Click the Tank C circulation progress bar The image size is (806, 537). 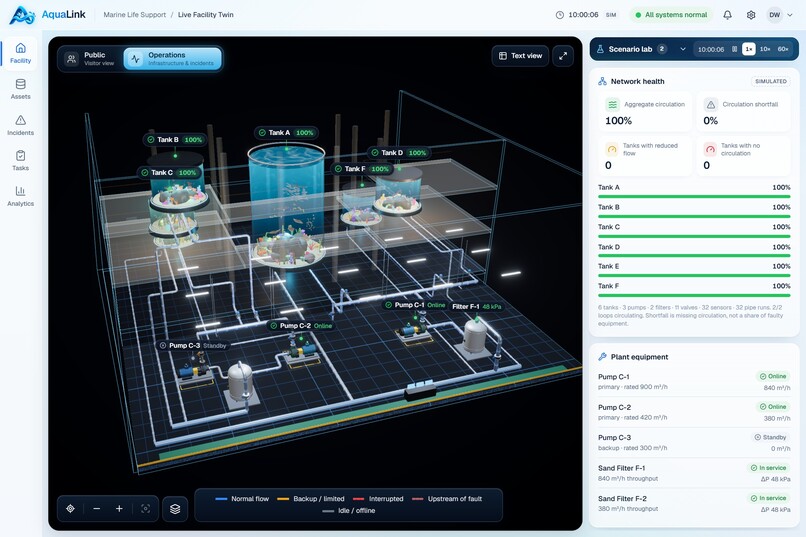click(694, 236)
